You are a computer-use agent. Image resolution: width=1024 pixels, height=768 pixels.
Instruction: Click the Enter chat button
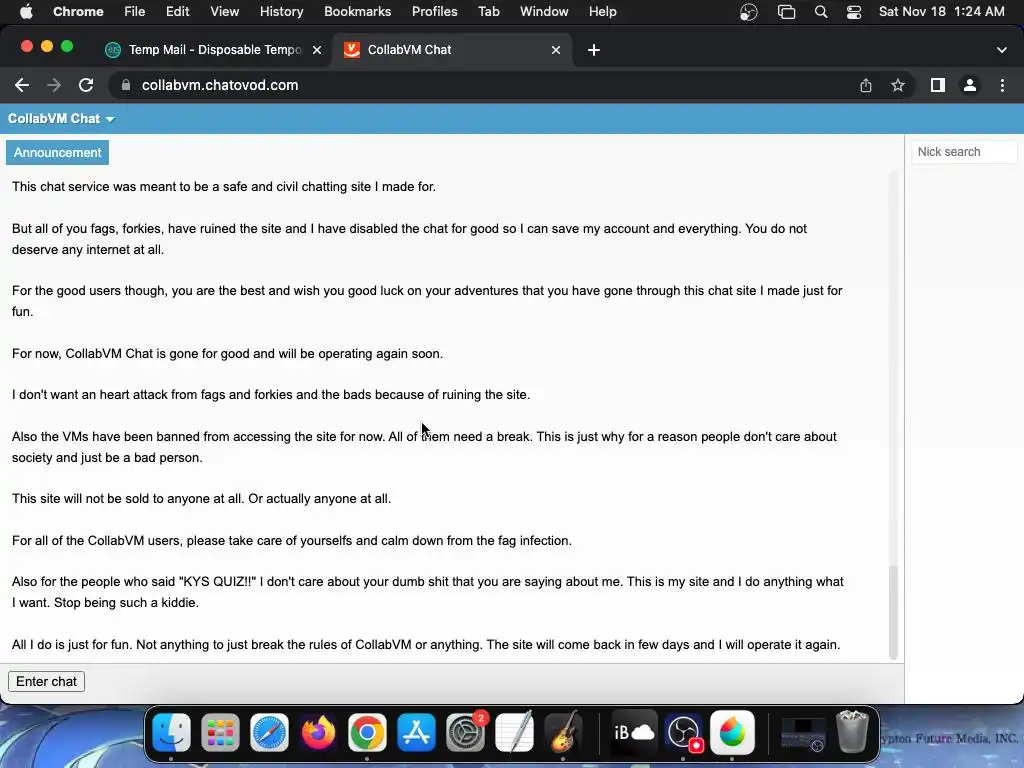[x=46, y=681]
